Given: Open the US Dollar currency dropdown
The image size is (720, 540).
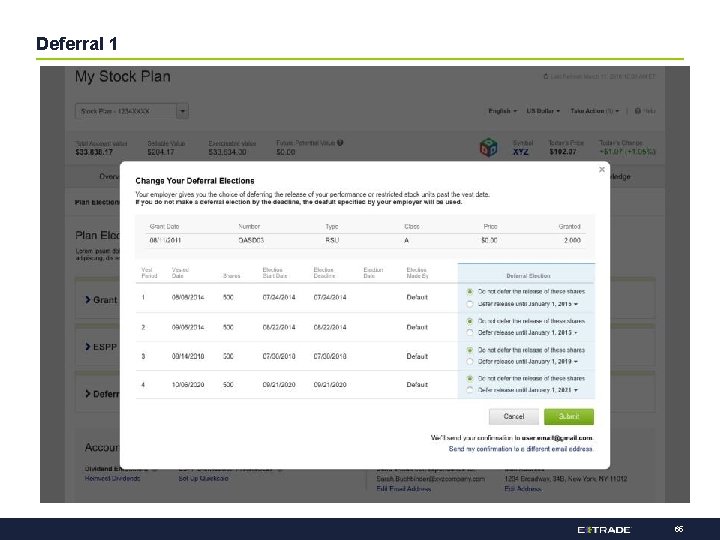Looking at the screenshot, I should [543, 111].
